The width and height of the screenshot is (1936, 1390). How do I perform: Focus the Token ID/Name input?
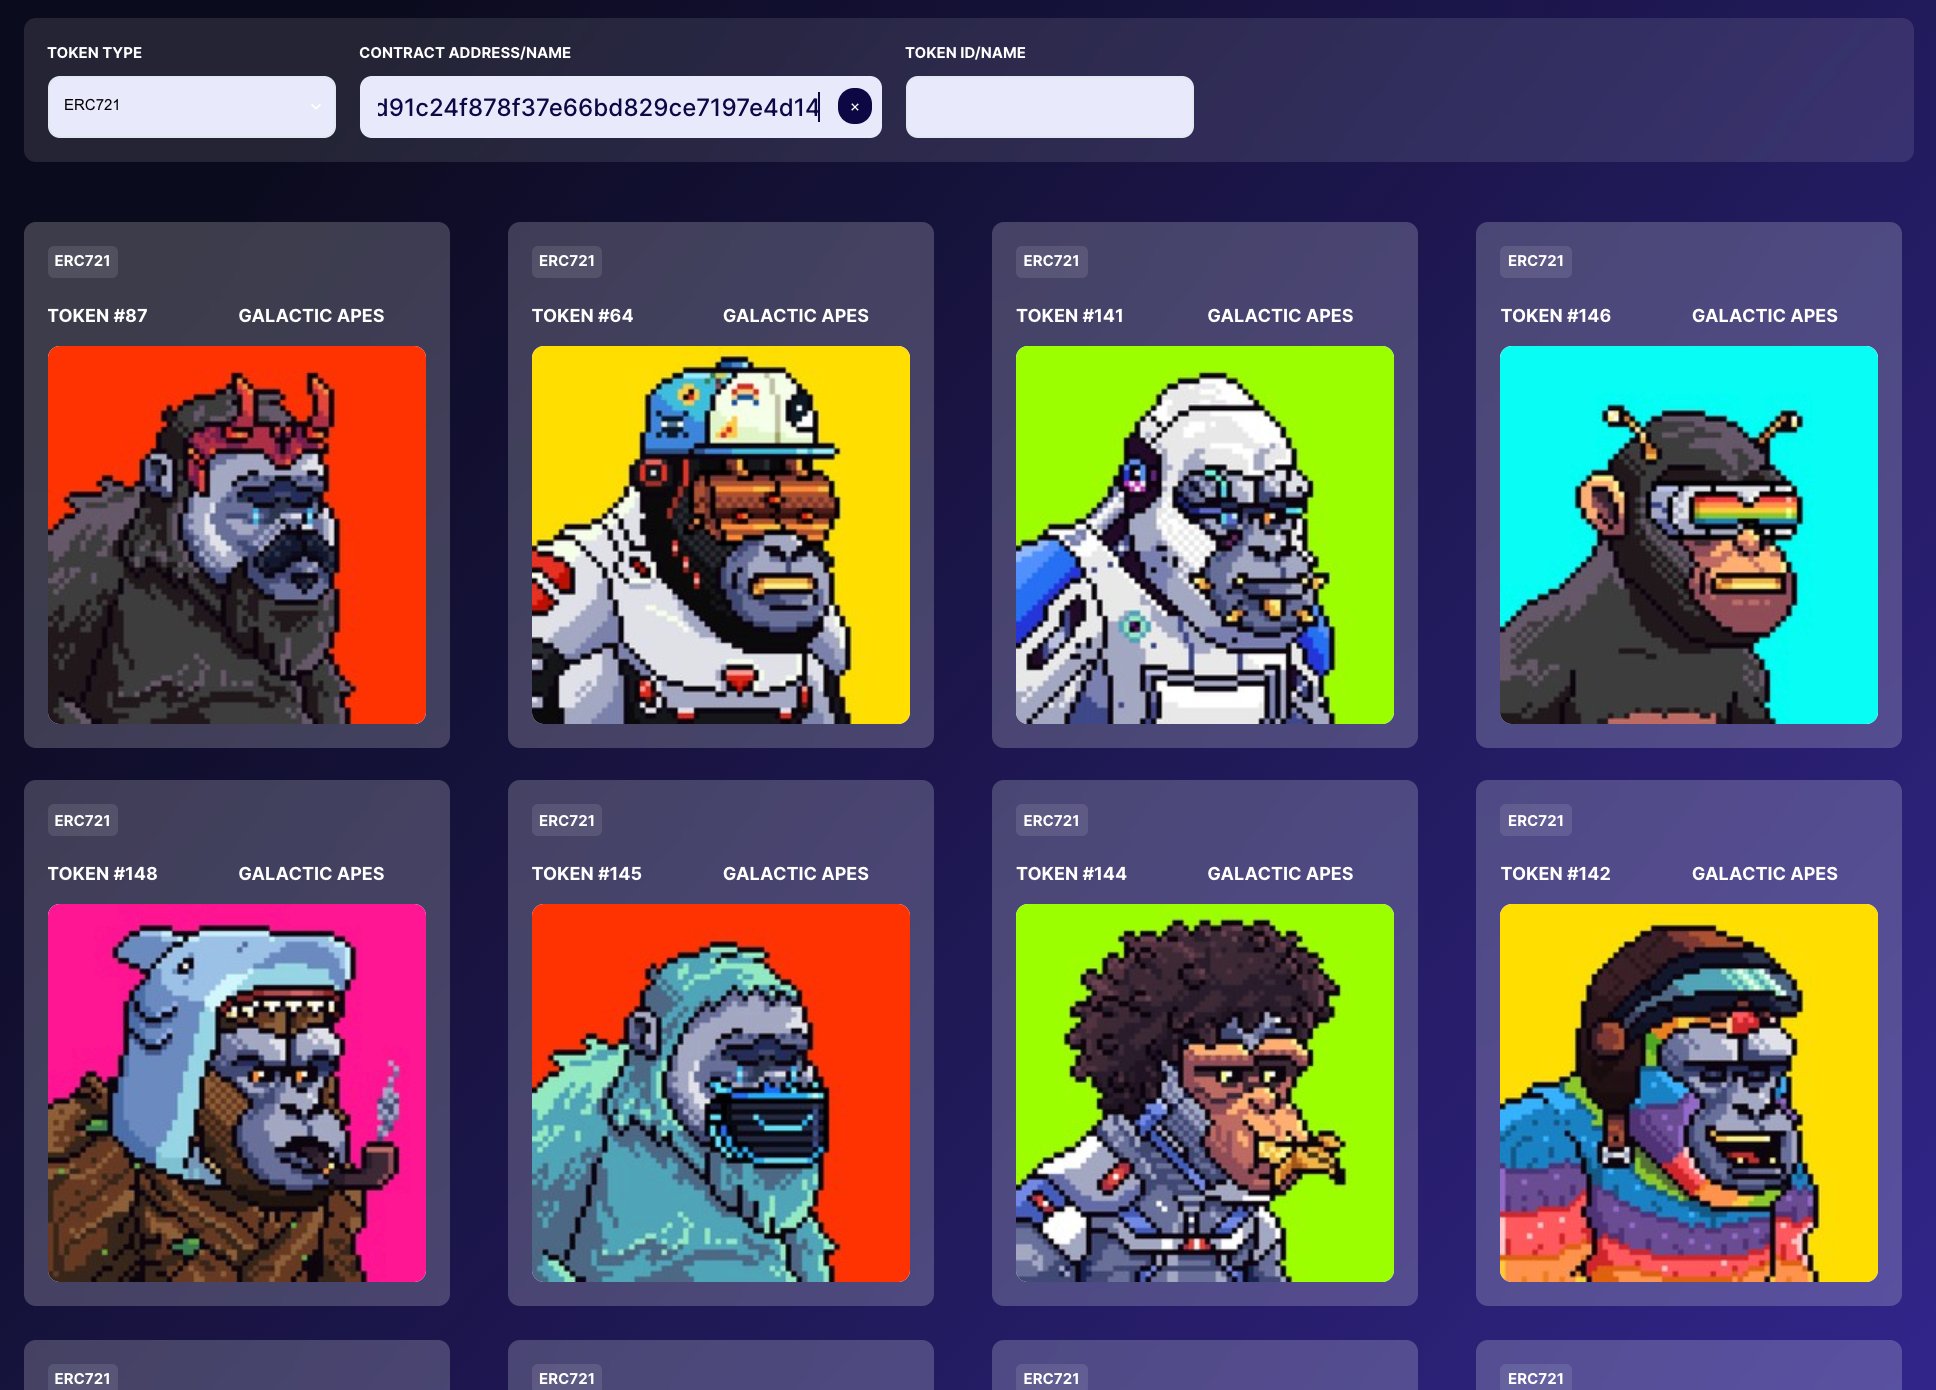coord(1049,106)
